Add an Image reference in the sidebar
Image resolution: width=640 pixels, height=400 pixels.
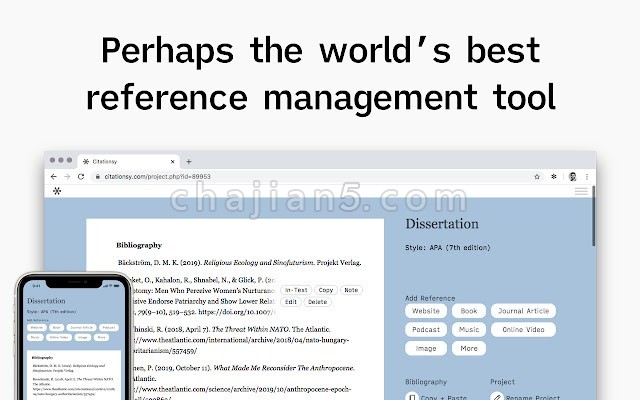pyautogui.click(x=426, y=348)
